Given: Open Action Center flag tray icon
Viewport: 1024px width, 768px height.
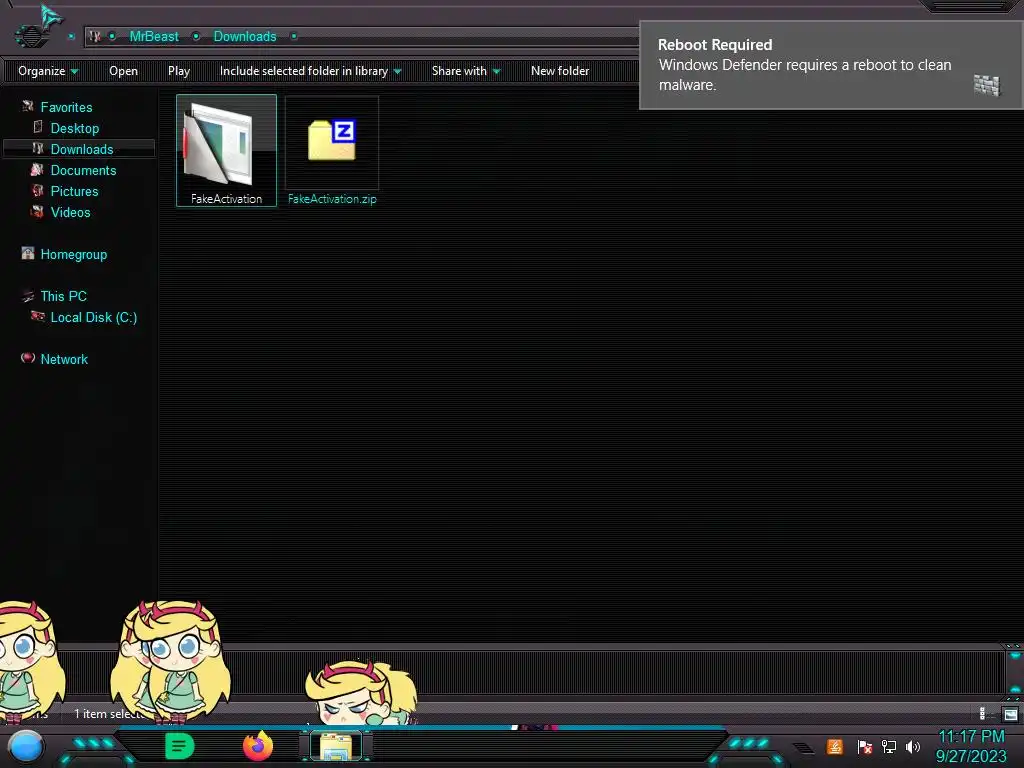Looking at the screenshot, I should pos(865,746).
